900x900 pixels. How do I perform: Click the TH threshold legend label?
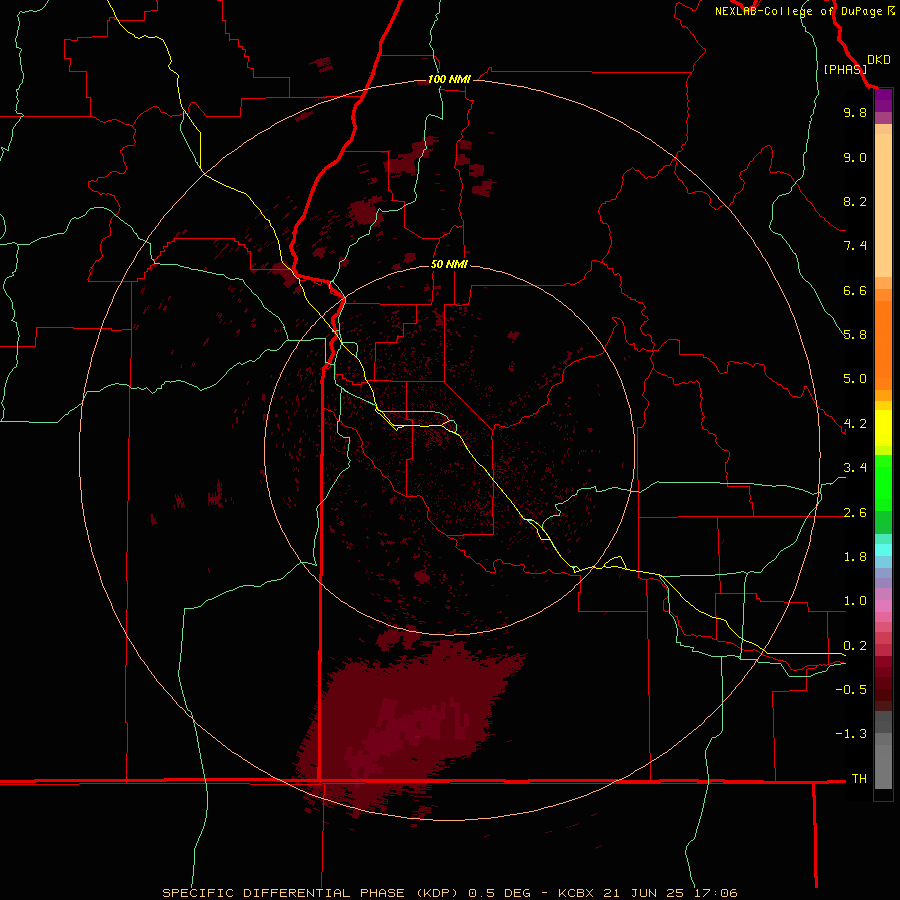pos(859,779)
